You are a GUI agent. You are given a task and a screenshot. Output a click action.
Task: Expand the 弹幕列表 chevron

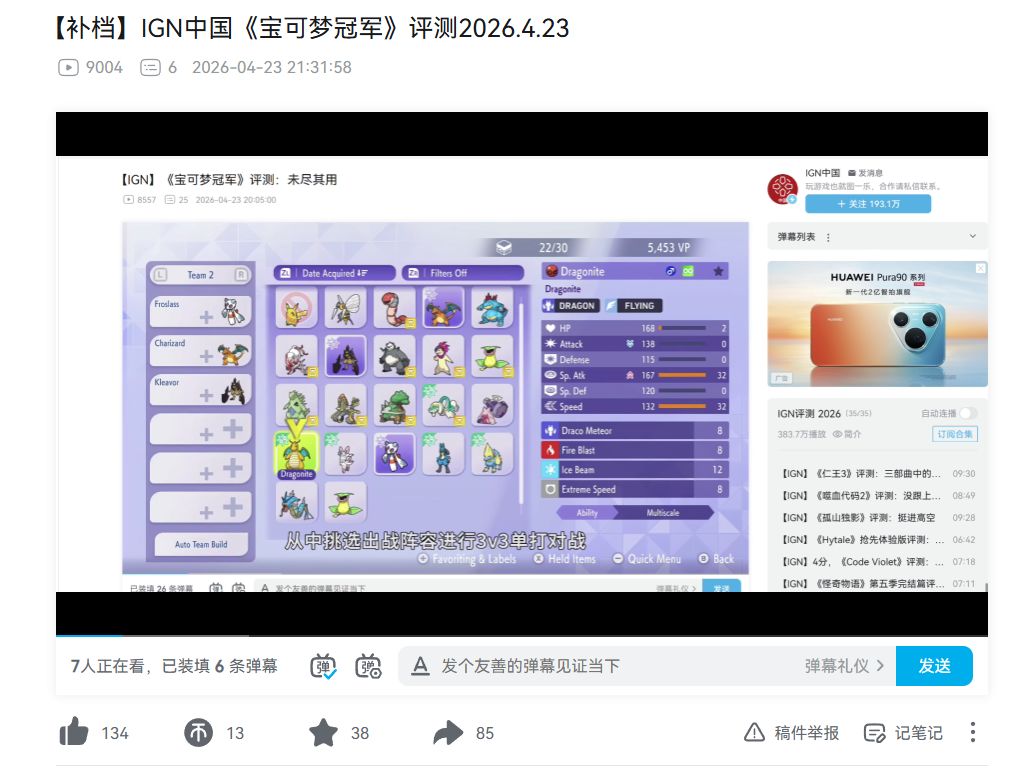coord(973,237)
